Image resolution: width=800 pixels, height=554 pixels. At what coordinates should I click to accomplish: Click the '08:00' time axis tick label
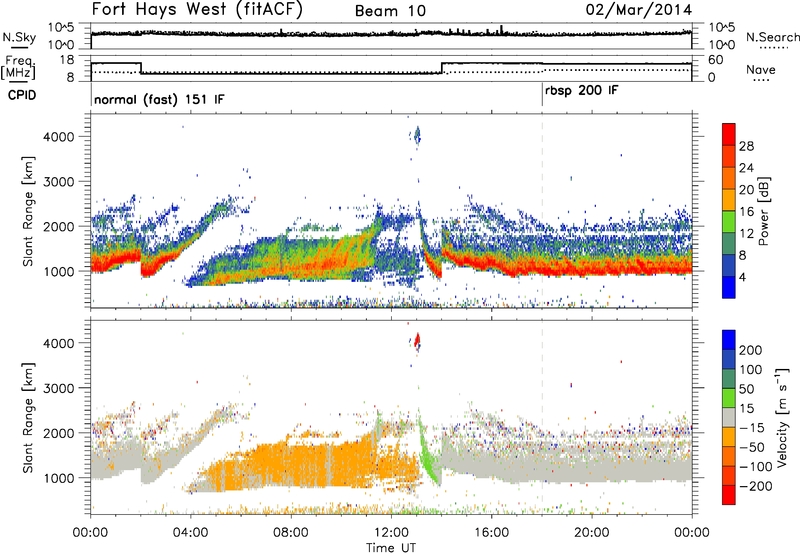[291, 533]
